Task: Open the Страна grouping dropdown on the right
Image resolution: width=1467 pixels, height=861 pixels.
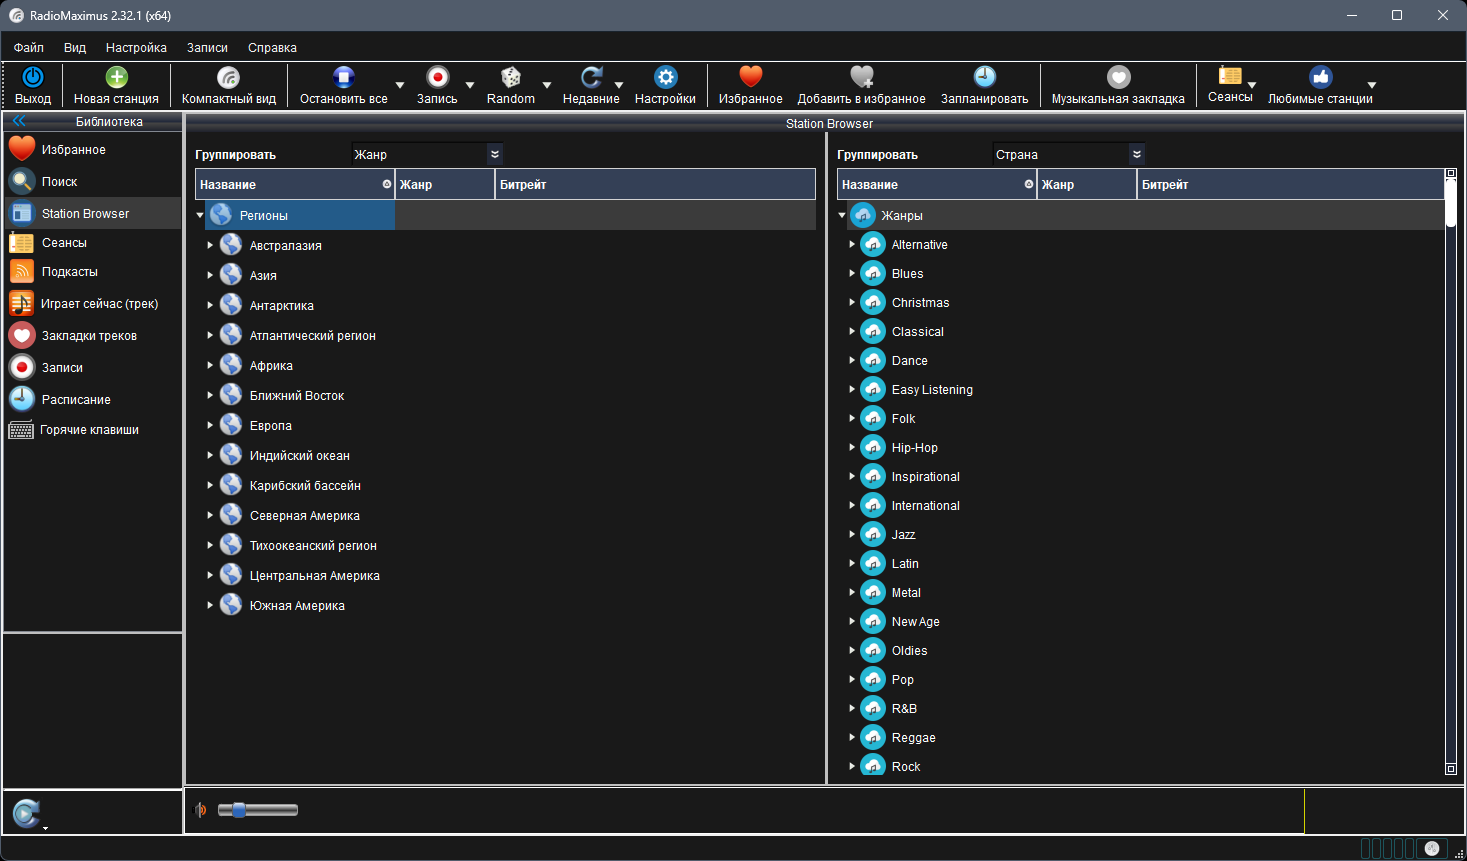Action: pos(1136,155)
